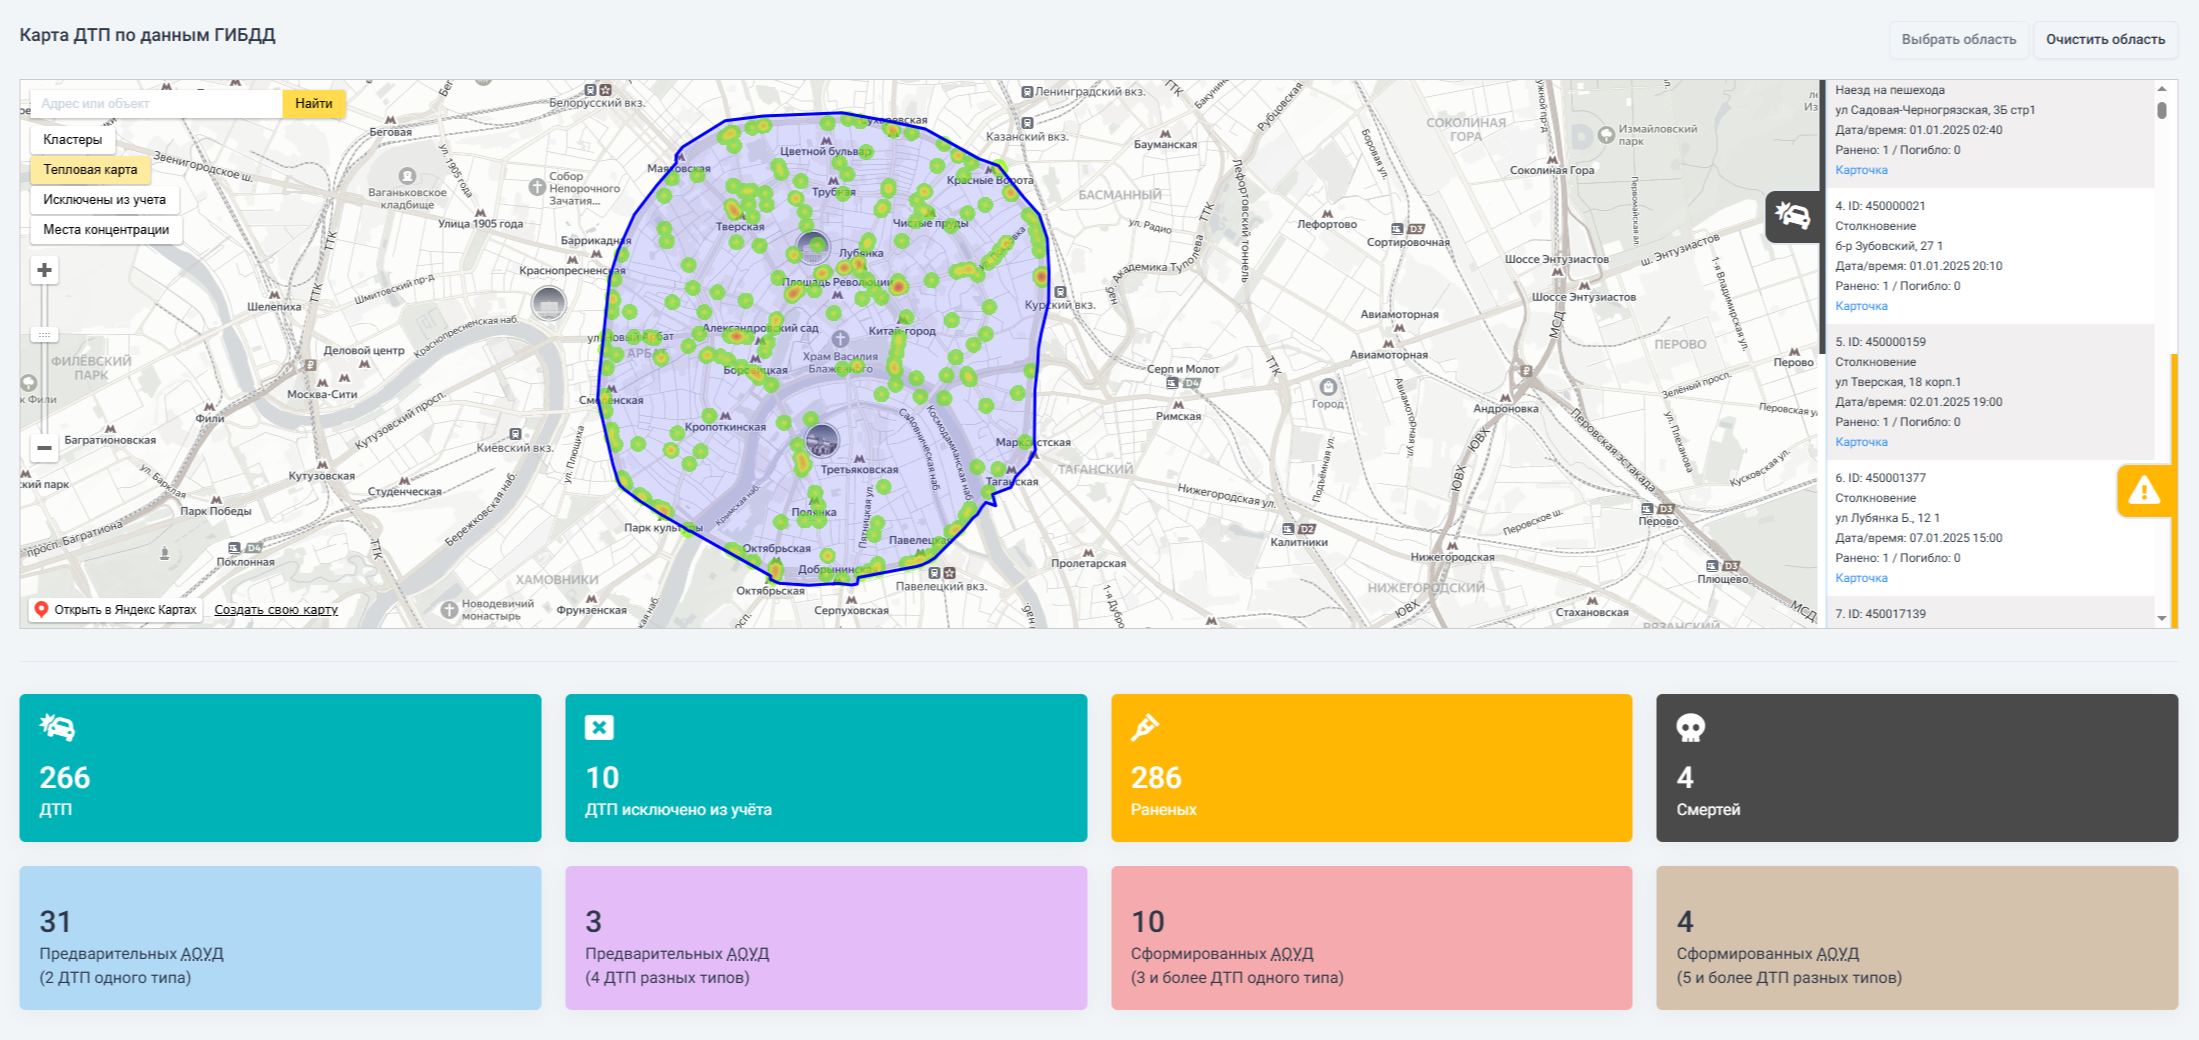Open Карточка link for ул Тверская accident
This screenshot has width=2199, height=1040.
click(x=1861, y=442)
